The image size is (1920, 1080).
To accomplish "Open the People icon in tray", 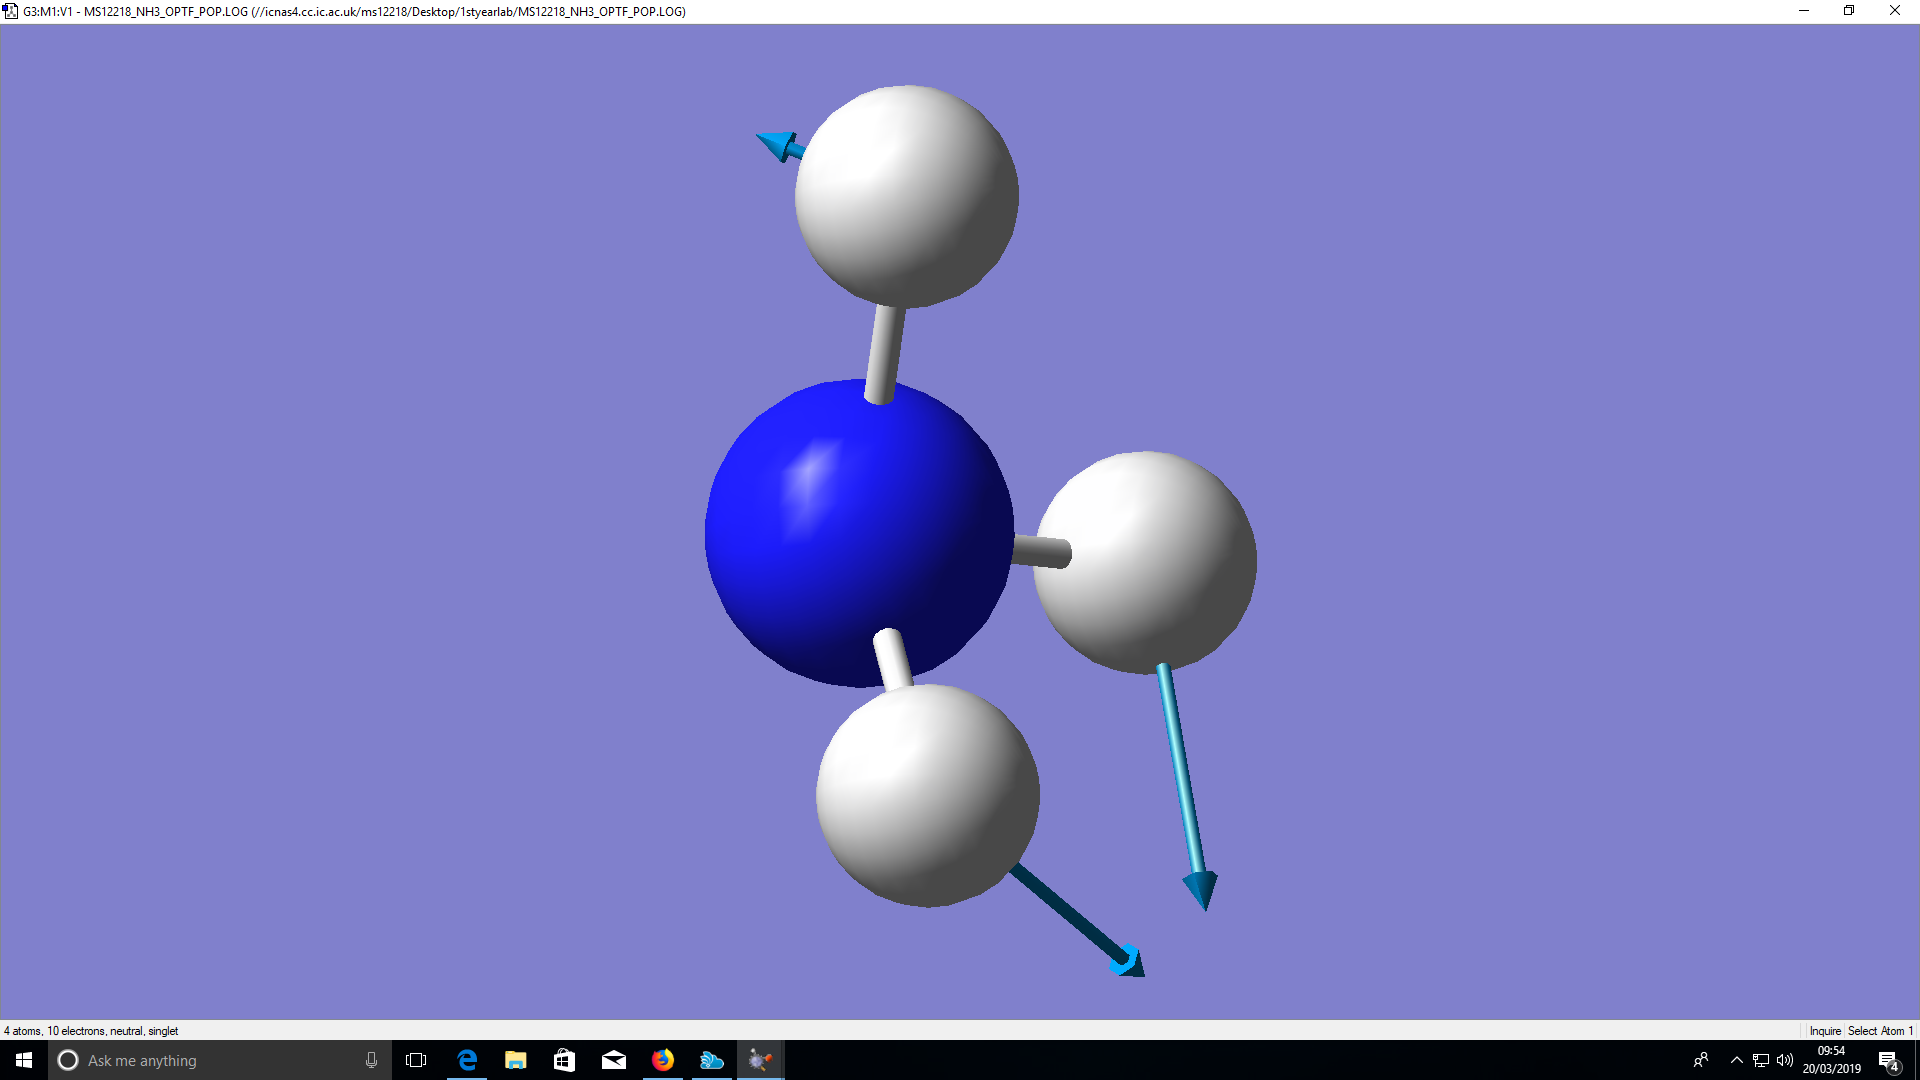I will pos(1700,1060).
